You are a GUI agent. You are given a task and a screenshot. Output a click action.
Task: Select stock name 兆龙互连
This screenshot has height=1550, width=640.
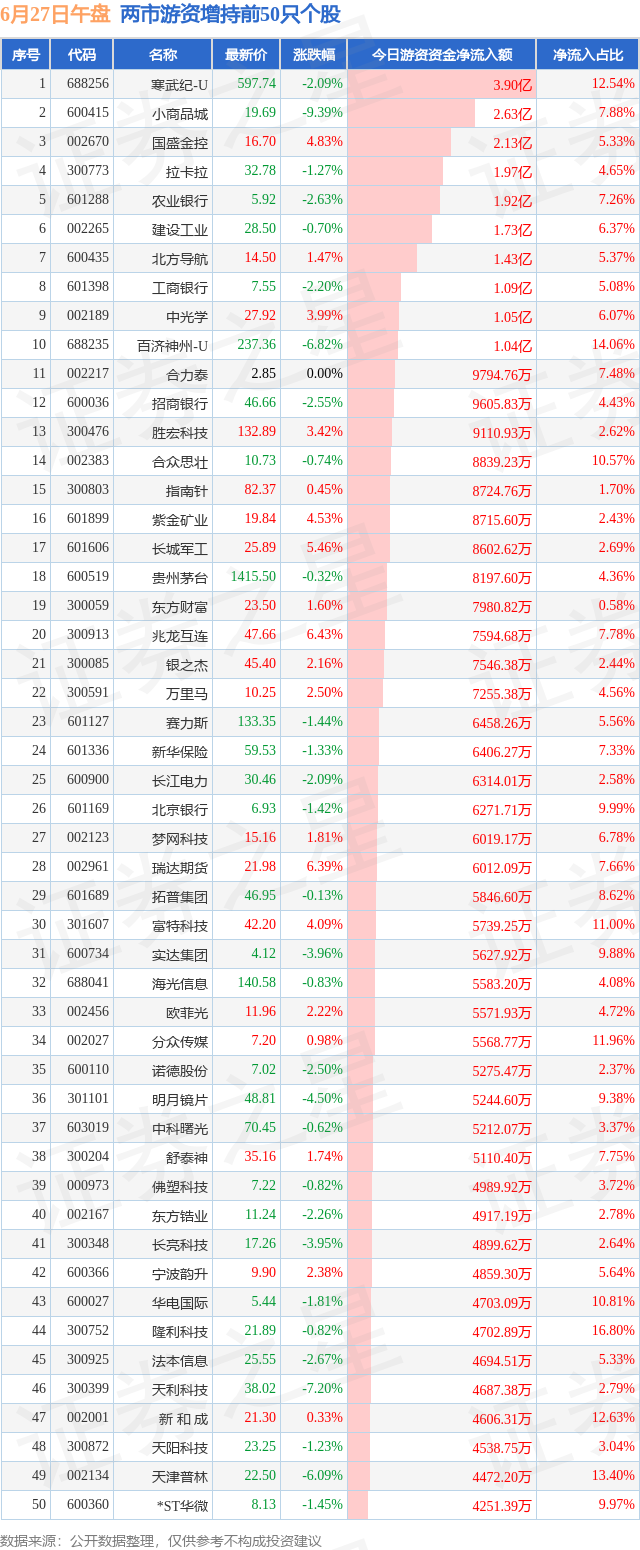pyautogui.click(x=180, y=635)
